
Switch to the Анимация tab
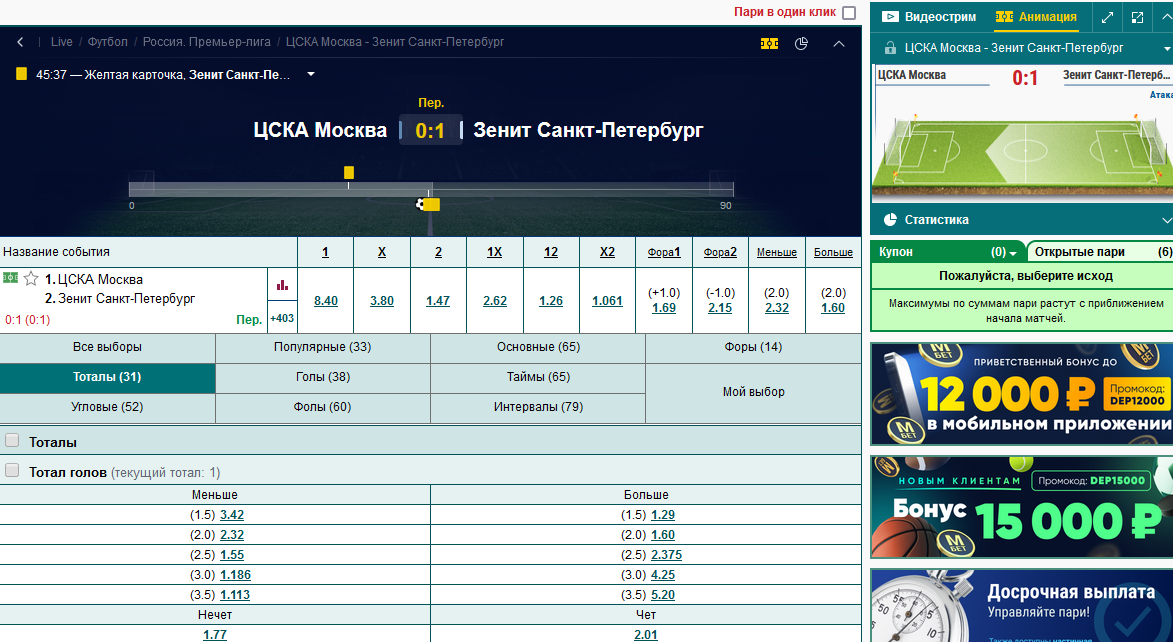pyautogui.click(x=1036, y=16)
